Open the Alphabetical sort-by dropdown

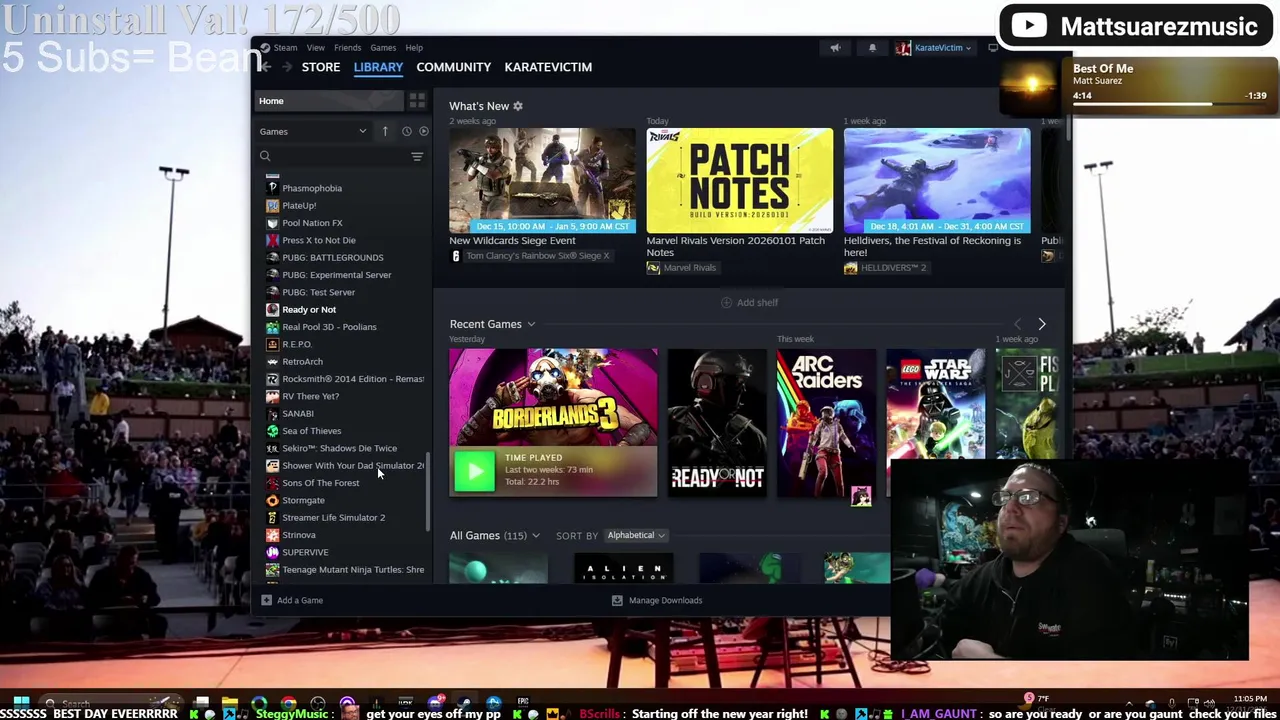click(x=636, y=535)
